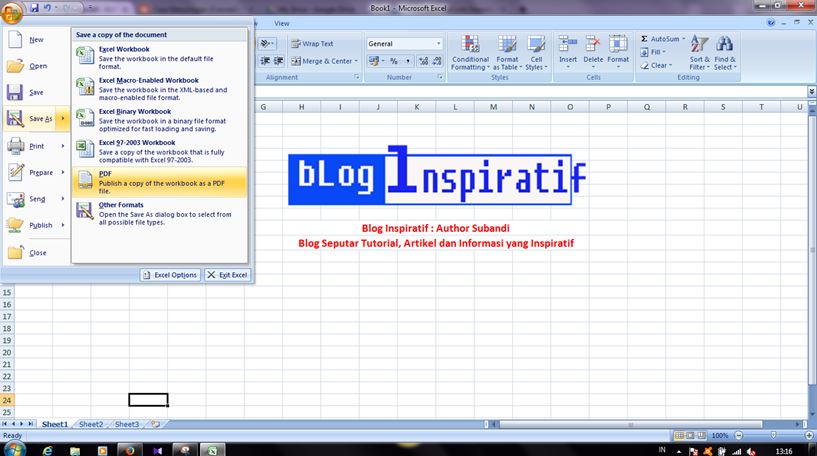This screenshot has height=456, width=817.
Task: Click Undo icon in Quick Access toolbar
Action: (x=47, y=8)
